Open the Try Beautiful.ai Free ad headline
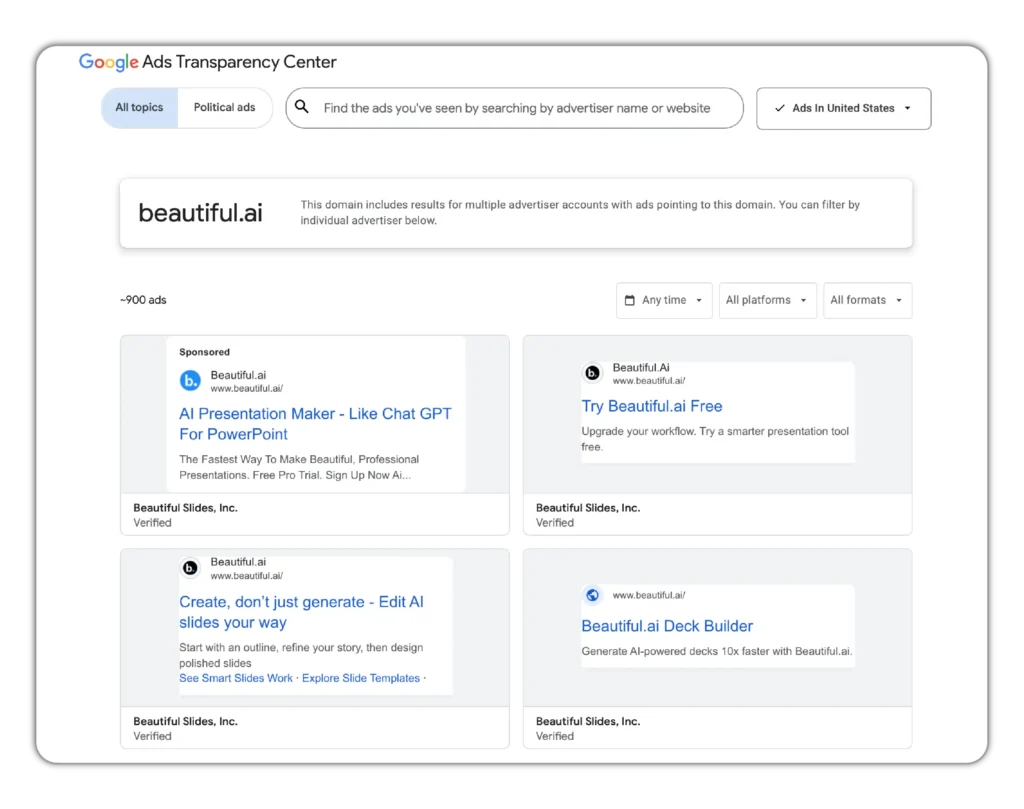 tap(652, 406)
